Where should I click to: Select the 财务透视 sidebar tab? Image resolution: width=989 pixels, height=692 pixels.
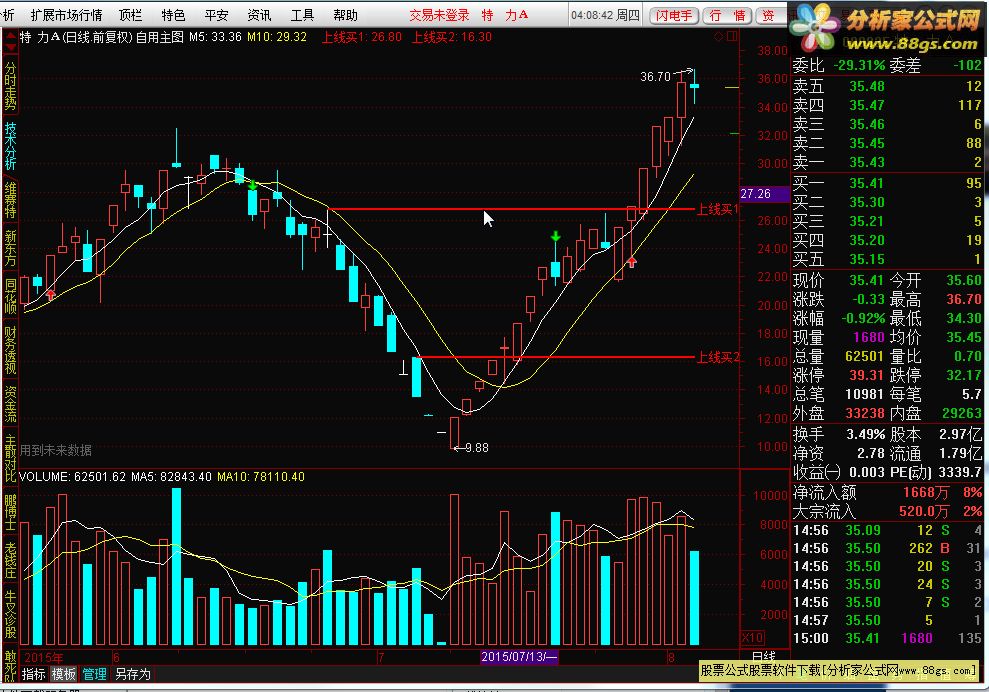coord(10,351)
